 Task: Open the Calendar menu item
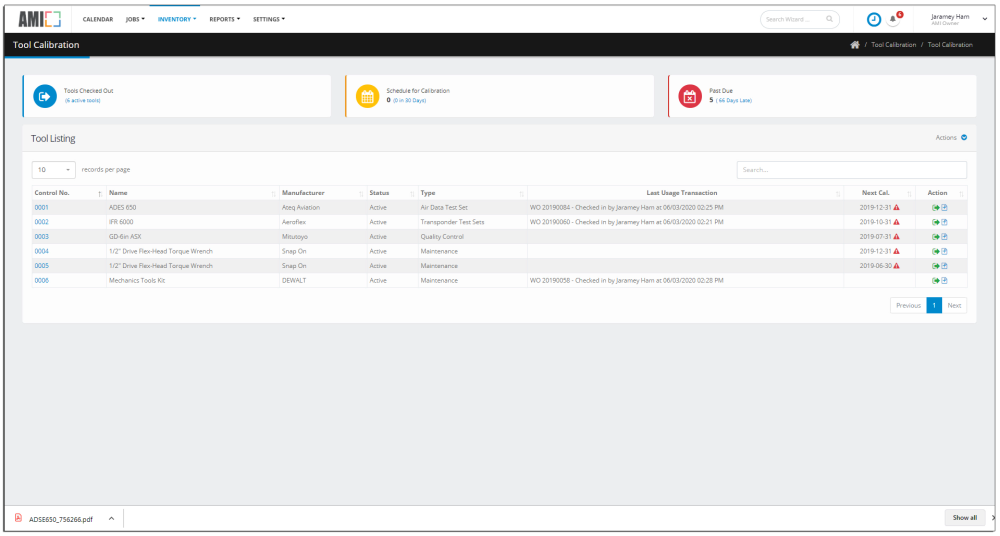[98, 19]
